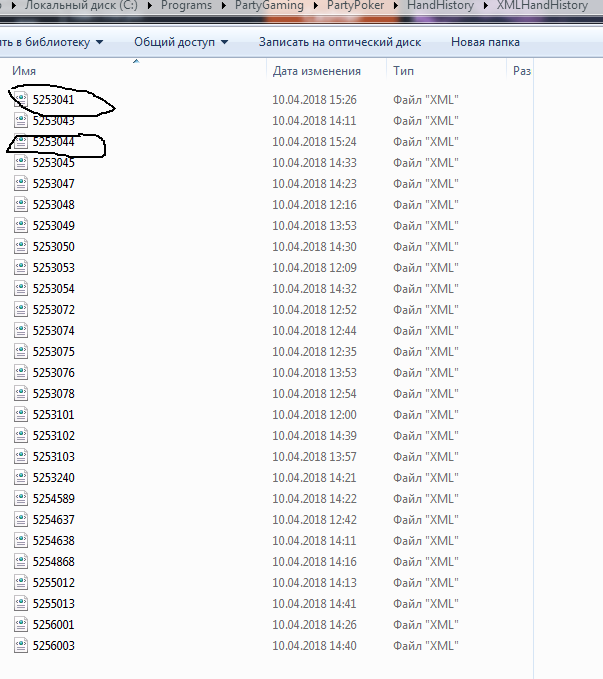Click the date 10.04.2018 14:26
Viewport: 603px width, 679px height.
314,624
